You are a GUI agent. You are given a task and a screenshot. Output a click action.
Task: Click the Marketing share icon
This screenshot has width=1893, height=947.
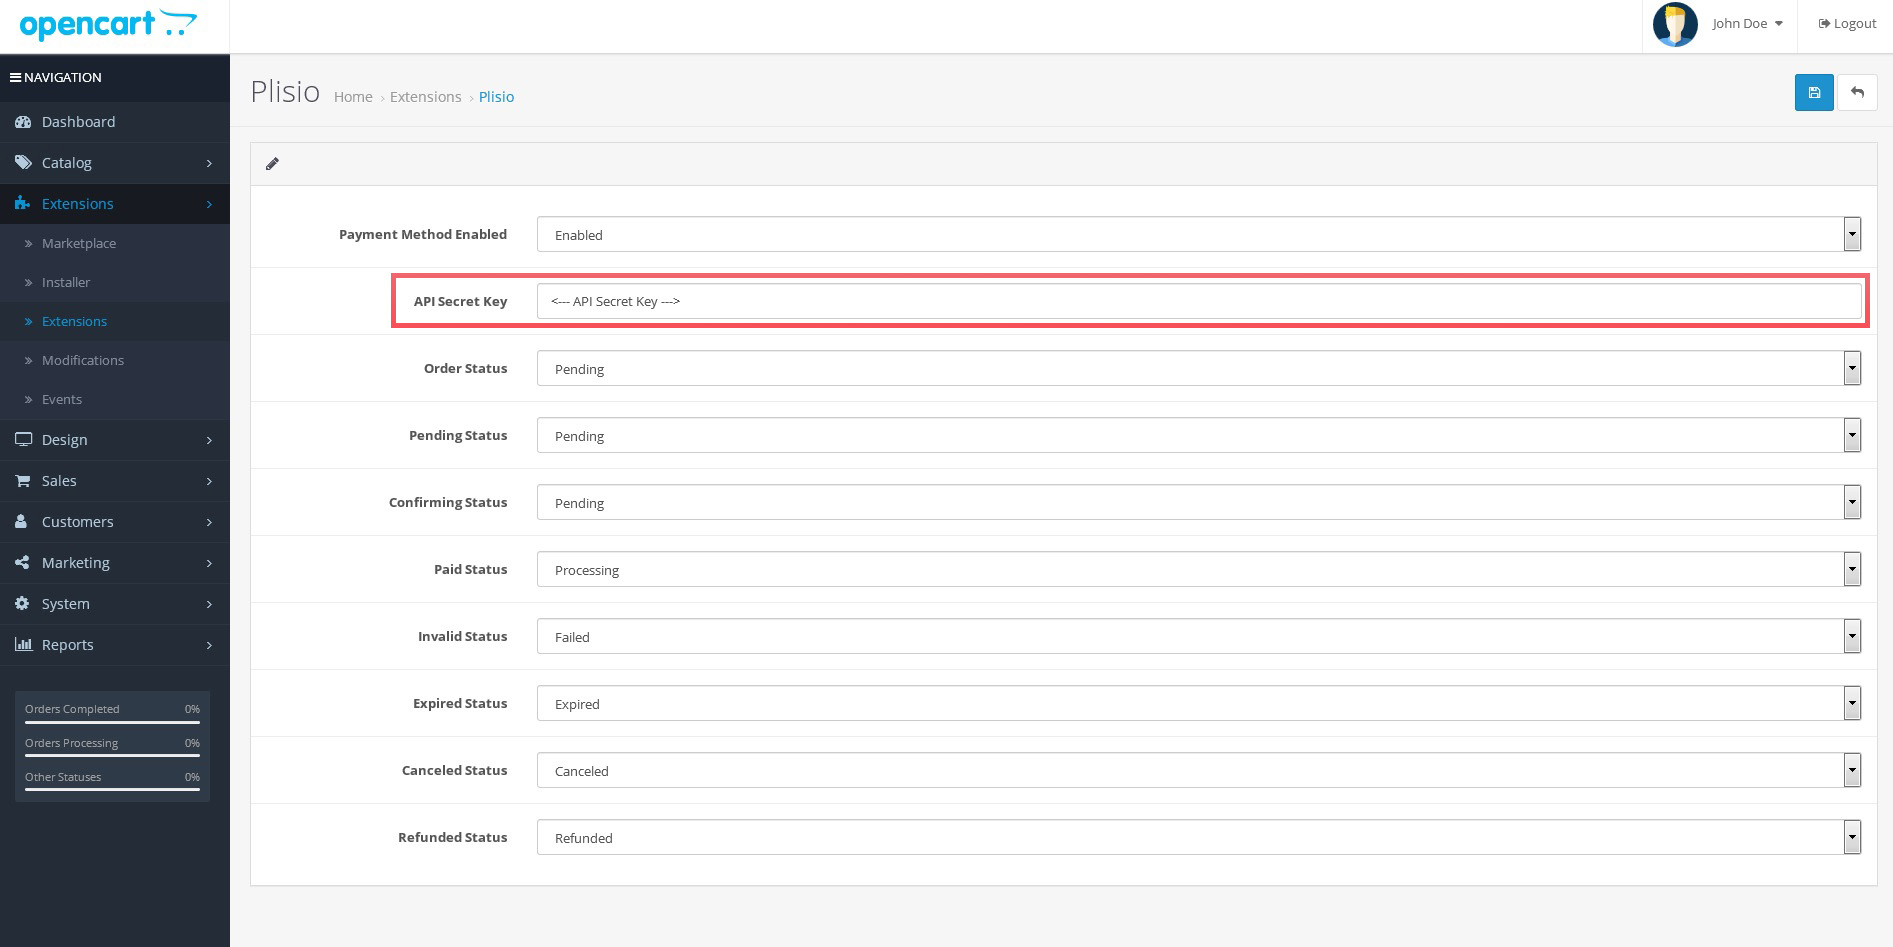[x=22, y=563]
